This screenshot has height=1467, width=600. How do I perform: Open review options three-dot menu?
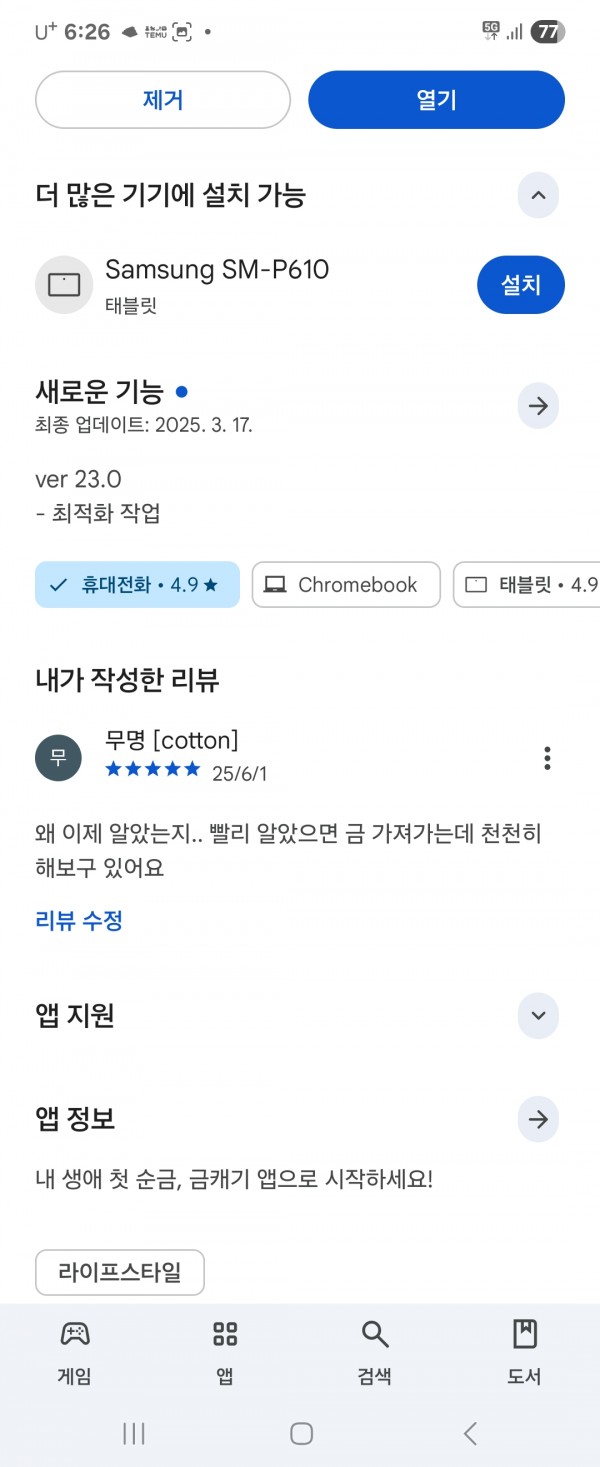pyautogui.click(x=547, y=758)
